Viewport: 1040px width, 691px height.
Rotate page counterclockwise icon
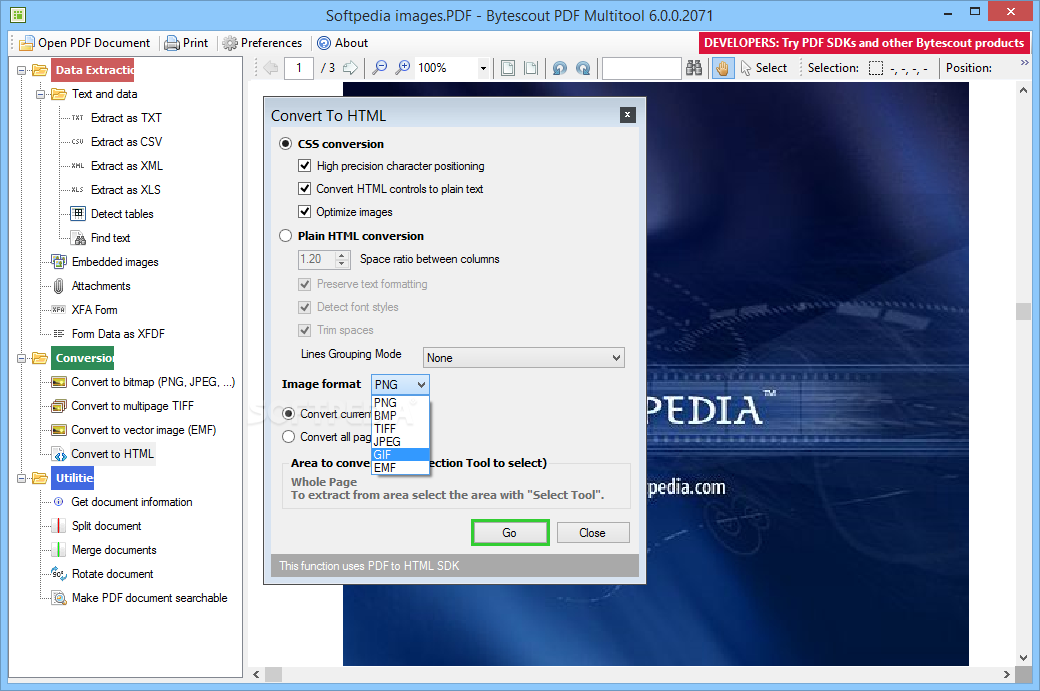560,68
